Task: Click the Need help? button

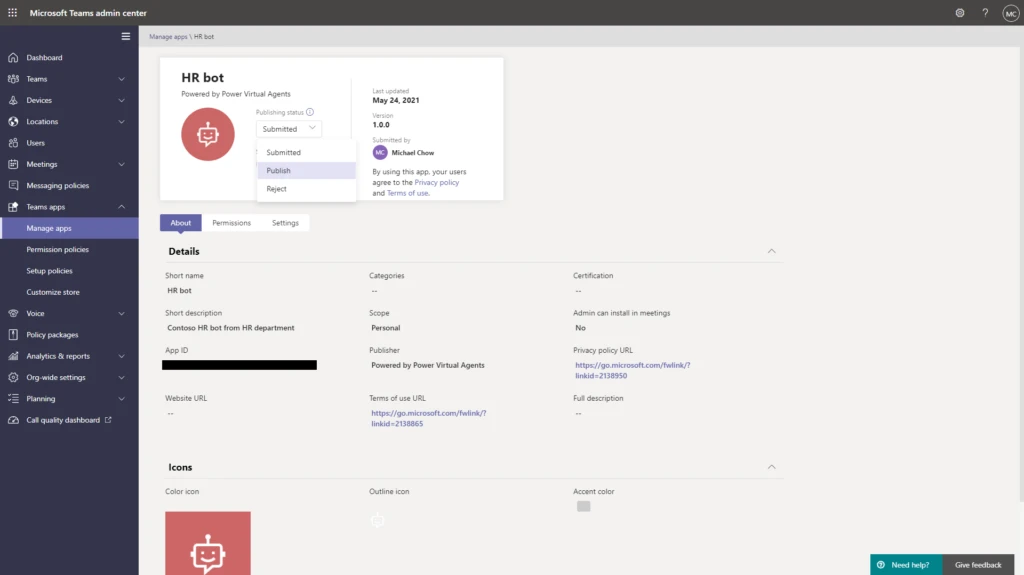Action: point(906,565)
